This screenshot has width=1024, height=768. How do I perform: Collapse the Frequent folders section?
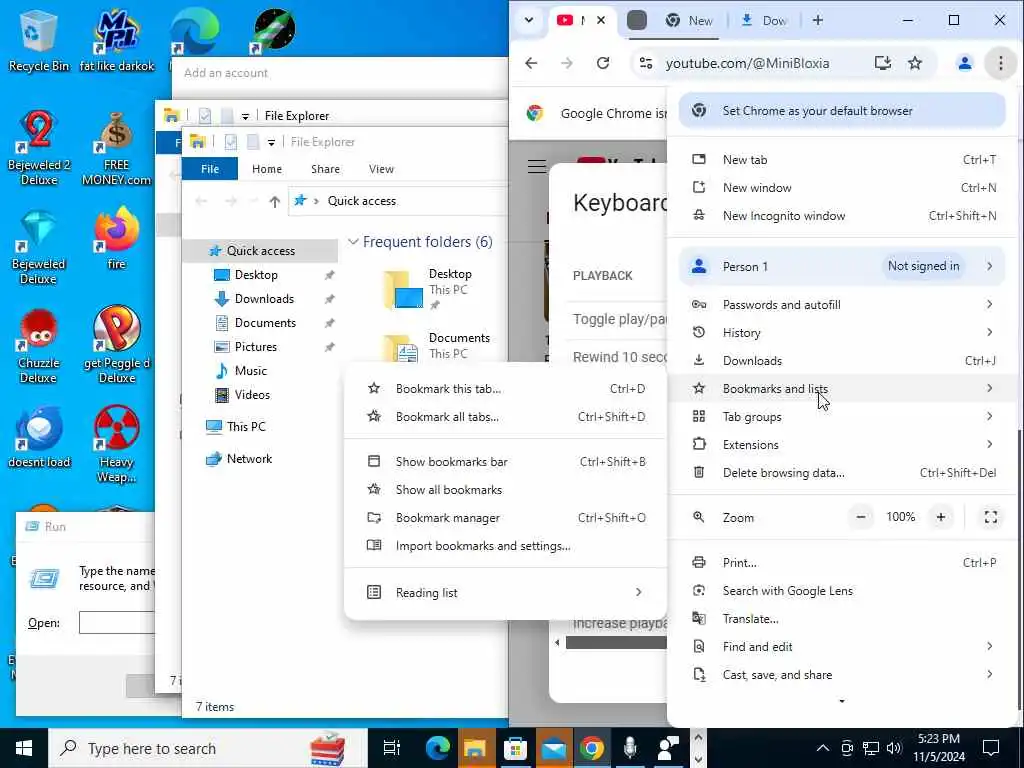point(353,242)
